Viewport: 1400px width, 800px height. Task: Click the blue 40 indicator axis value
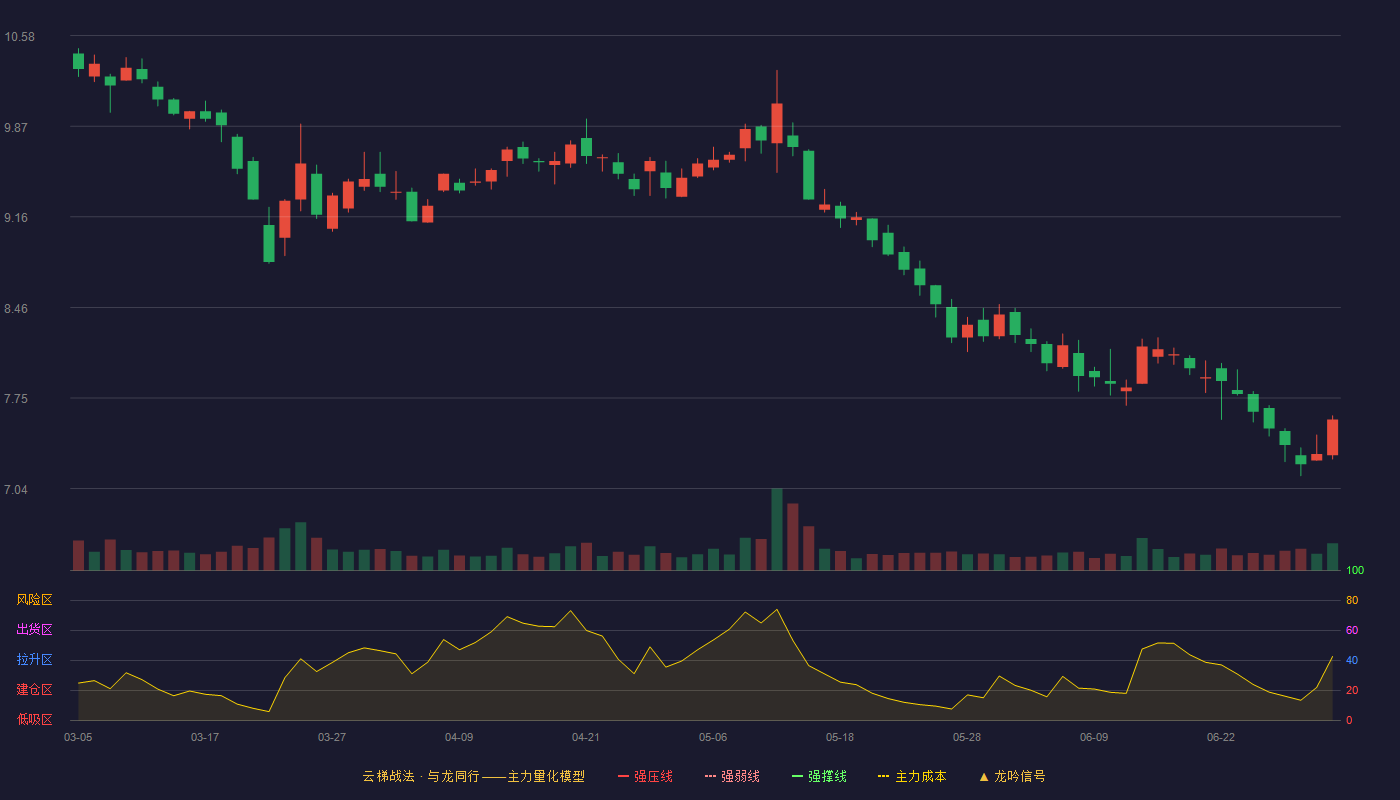1352,660
